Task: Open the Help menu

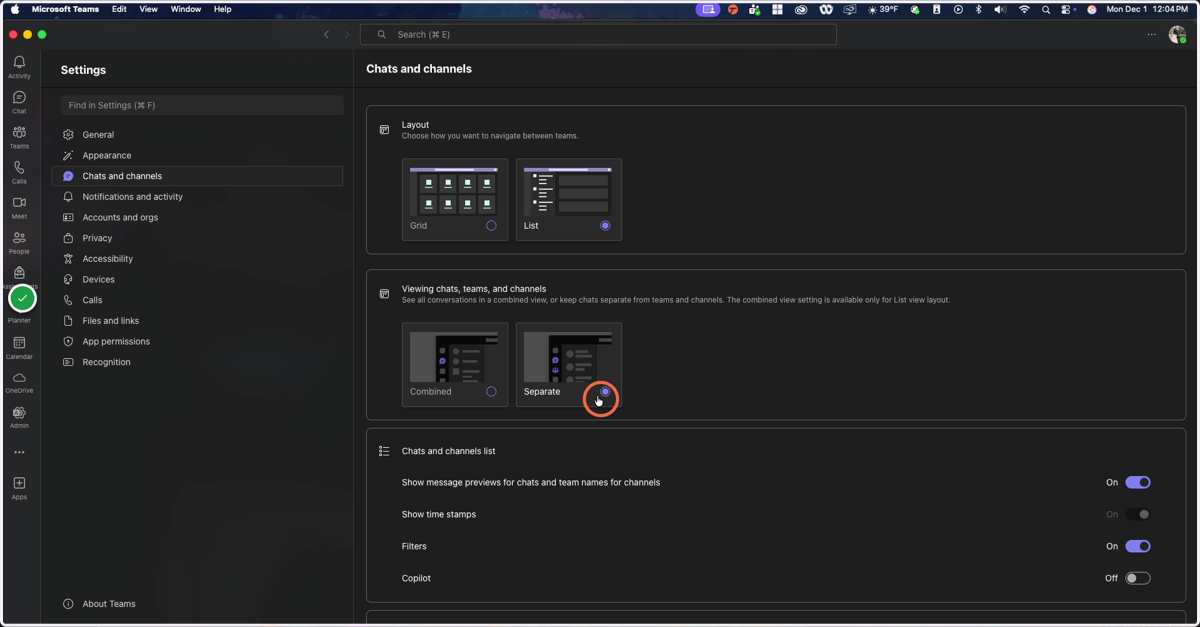Action: point(223,9)
